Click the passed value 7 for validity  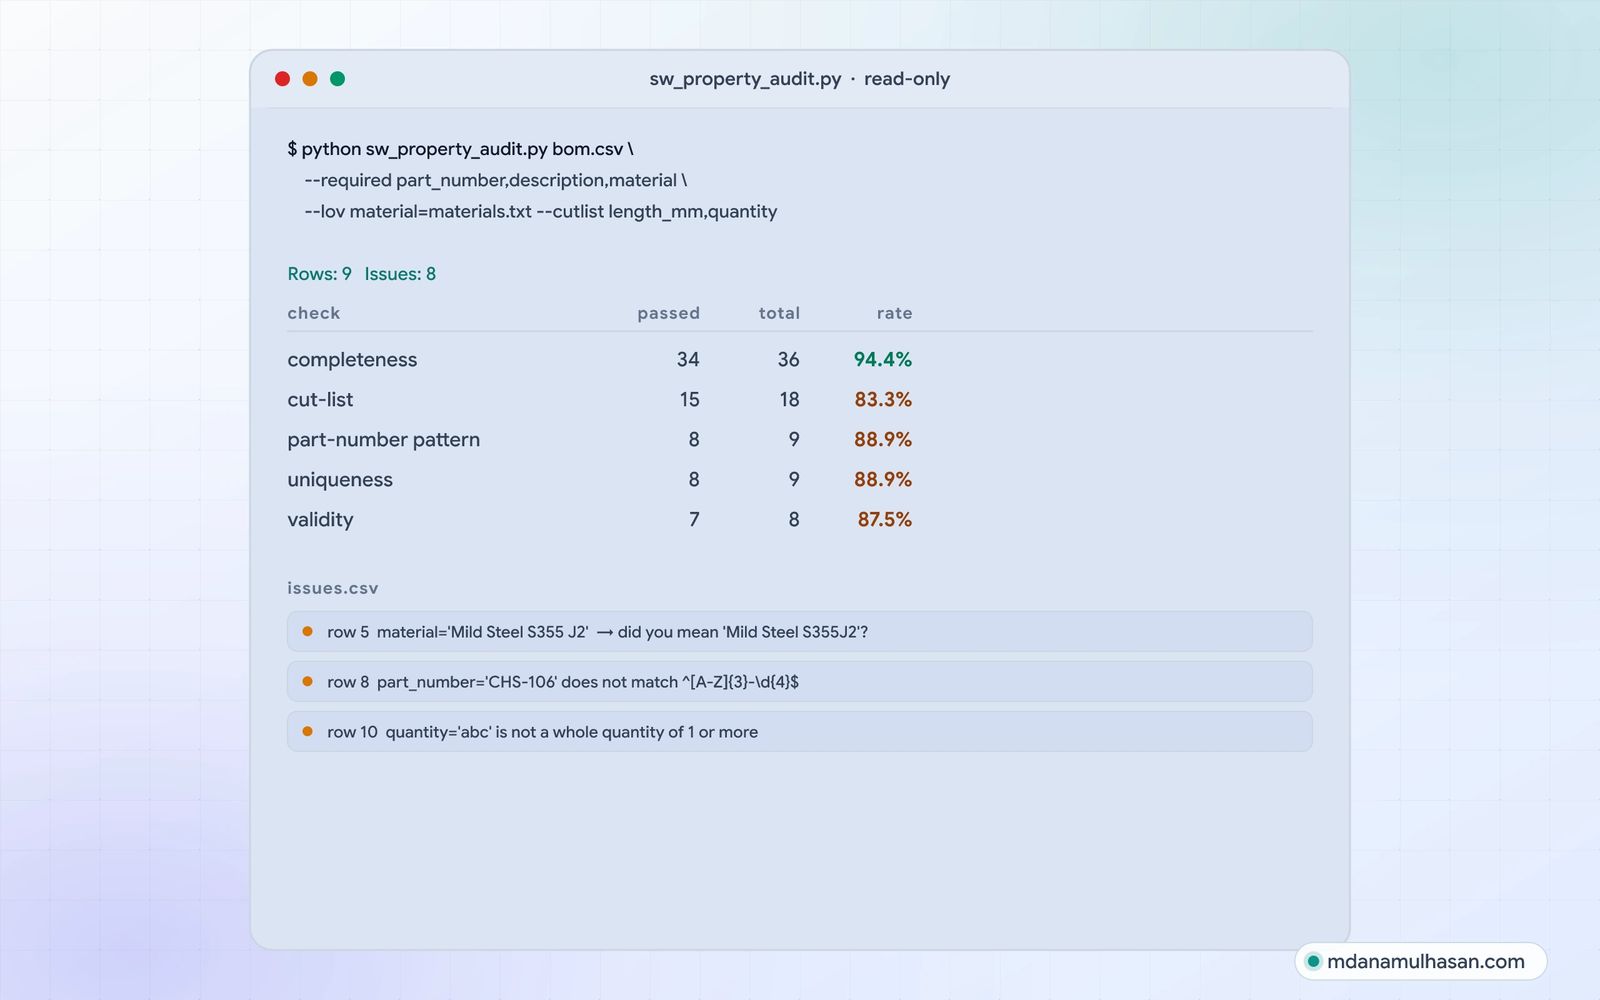point(694,519)
